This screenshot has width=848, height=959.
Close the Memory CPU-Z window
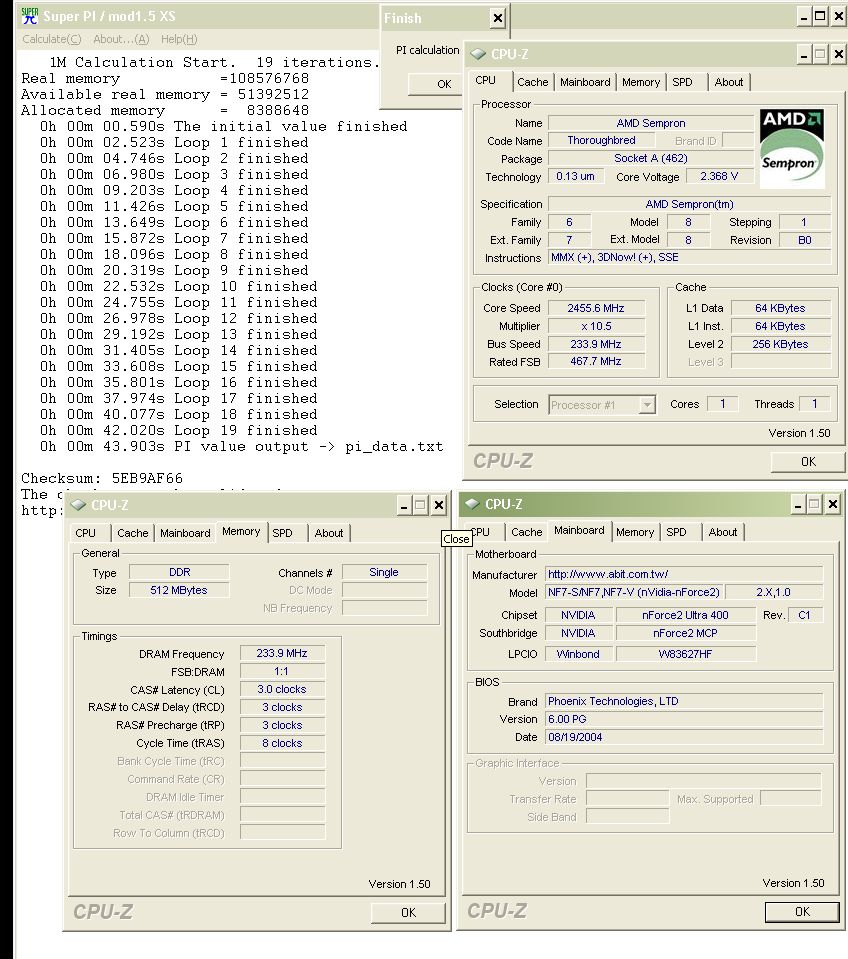pos(439,505)
